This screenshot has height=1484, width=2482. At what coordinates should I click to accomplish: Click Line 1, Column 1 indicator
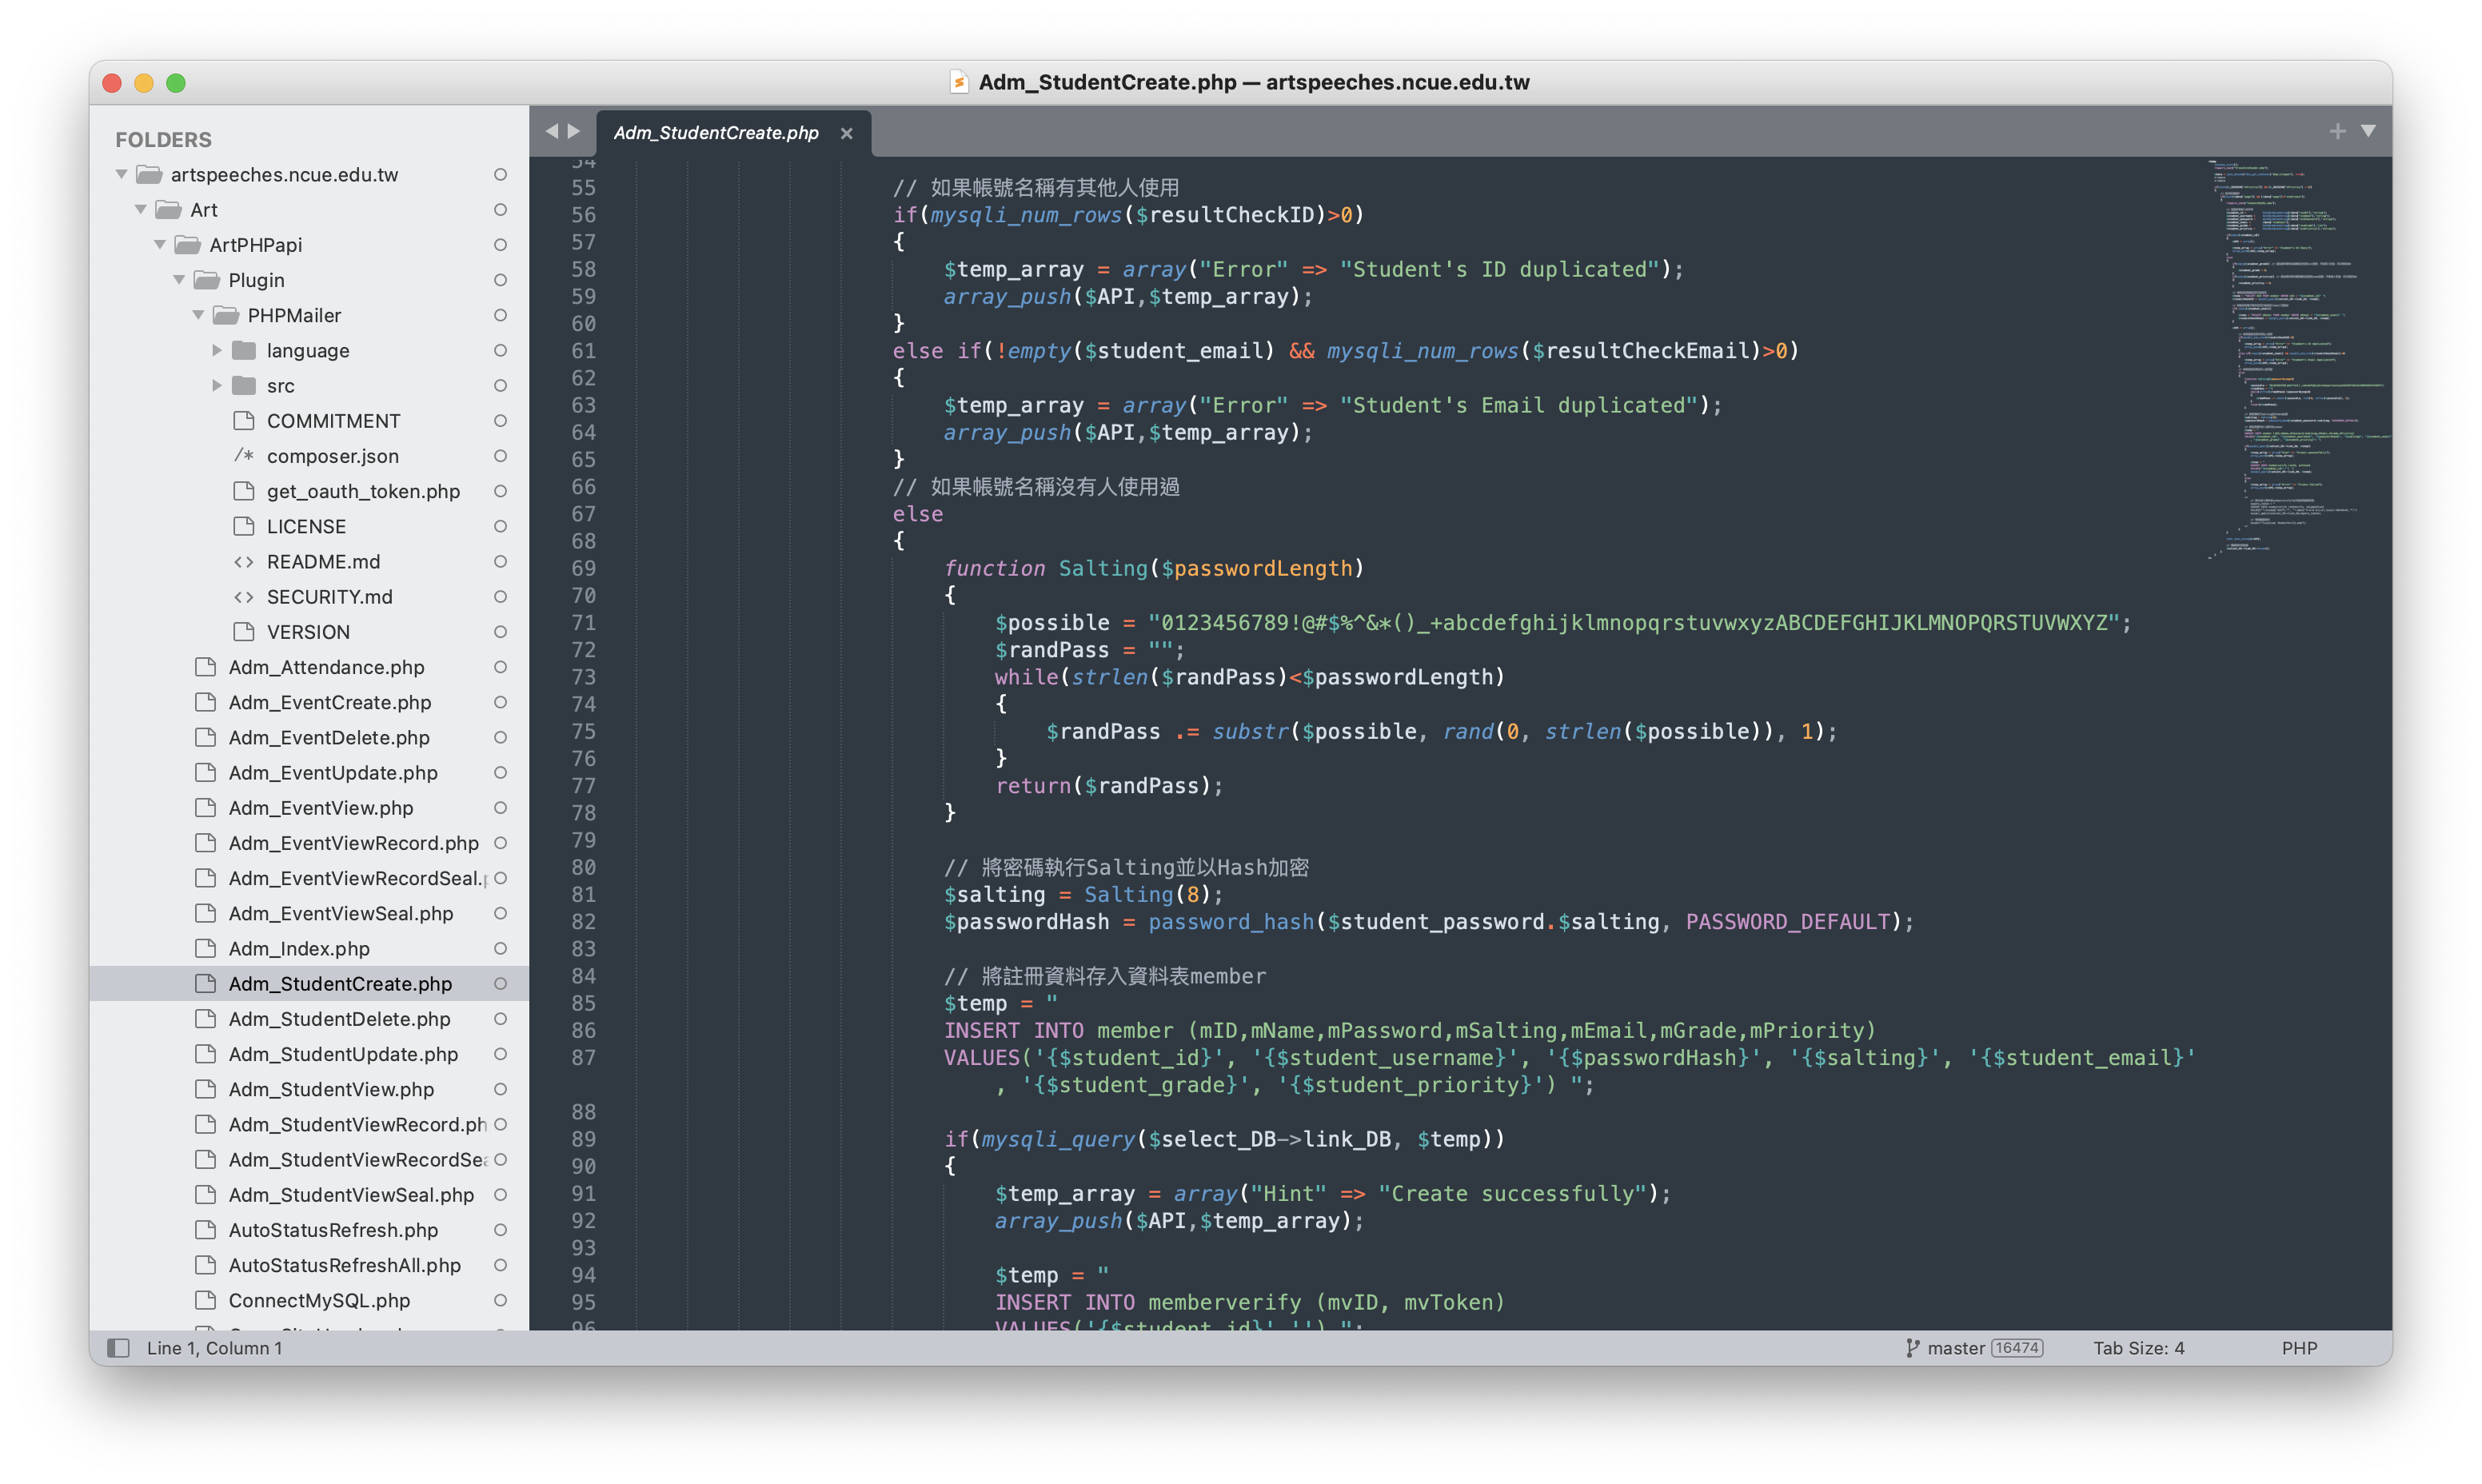pyautogui.click(x=214, y=1348)
